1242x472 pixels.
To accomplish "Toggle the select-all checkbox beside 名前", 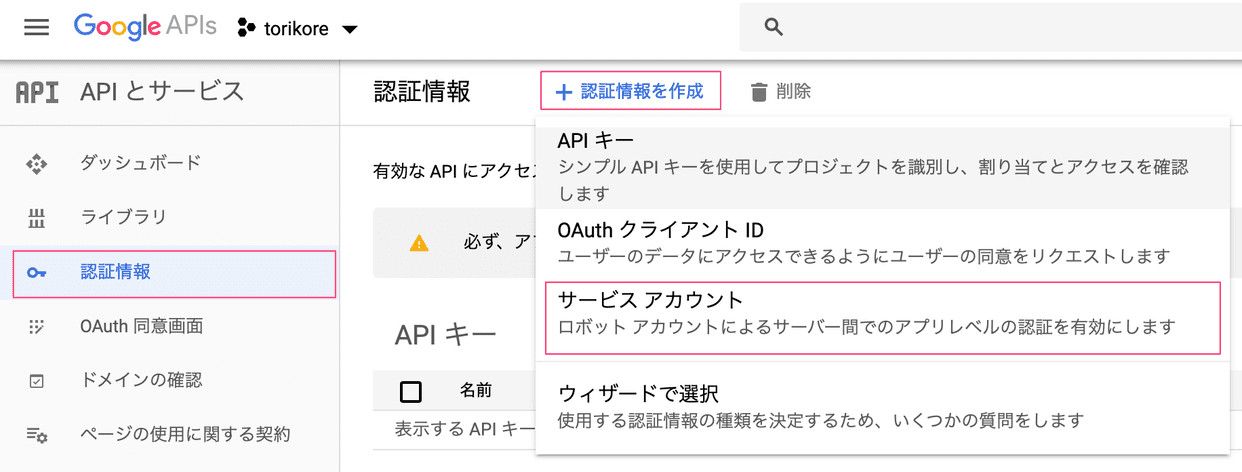I will pos(410,391).
